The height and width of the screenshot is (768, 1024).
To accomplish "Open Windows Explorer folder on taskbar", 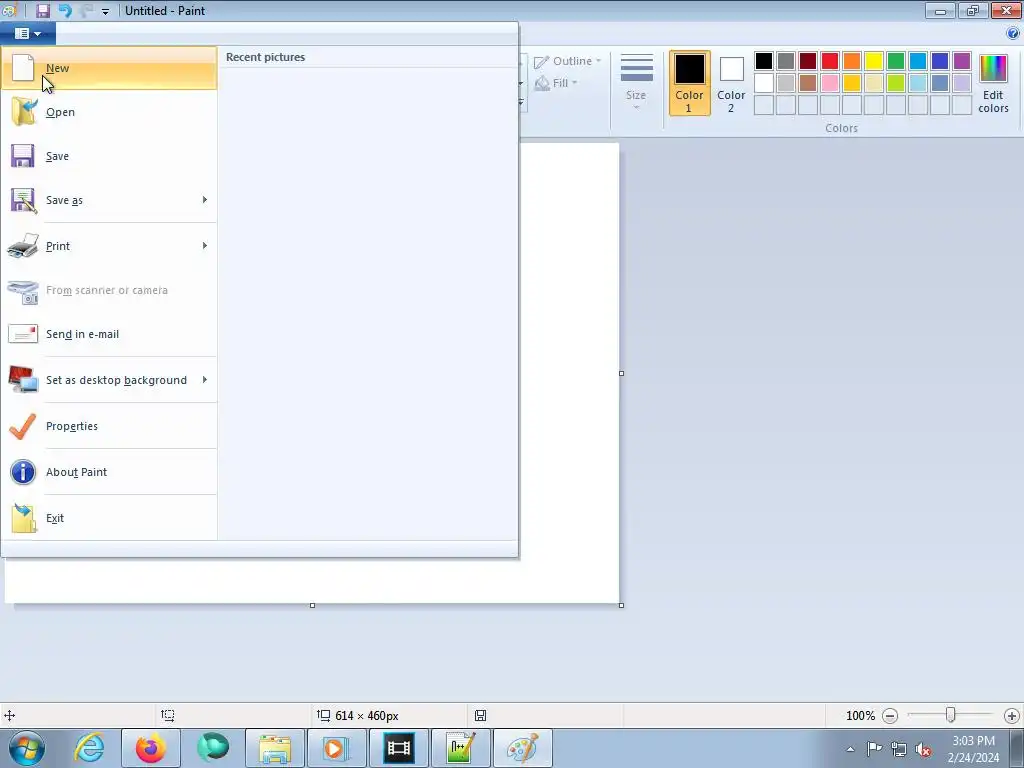I will click(275, 748).
